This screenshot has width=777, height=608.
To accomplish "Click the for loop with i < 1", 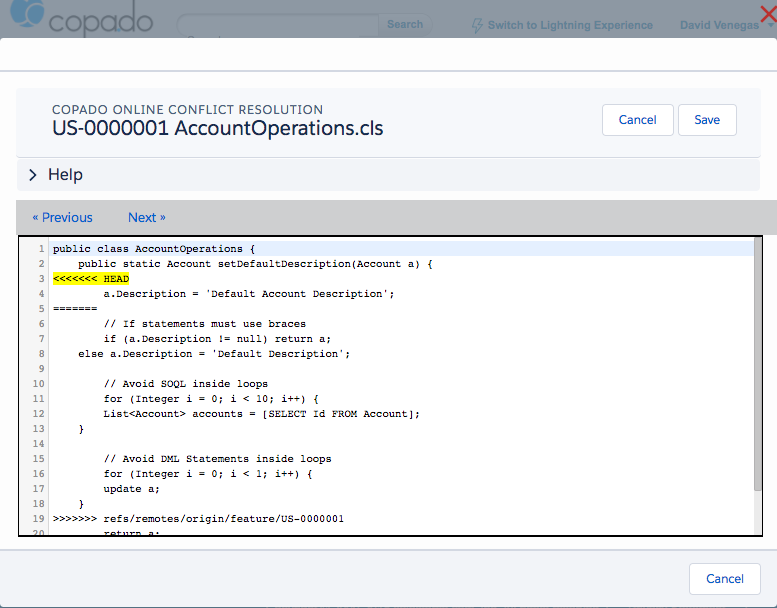I will pos(208,474).
